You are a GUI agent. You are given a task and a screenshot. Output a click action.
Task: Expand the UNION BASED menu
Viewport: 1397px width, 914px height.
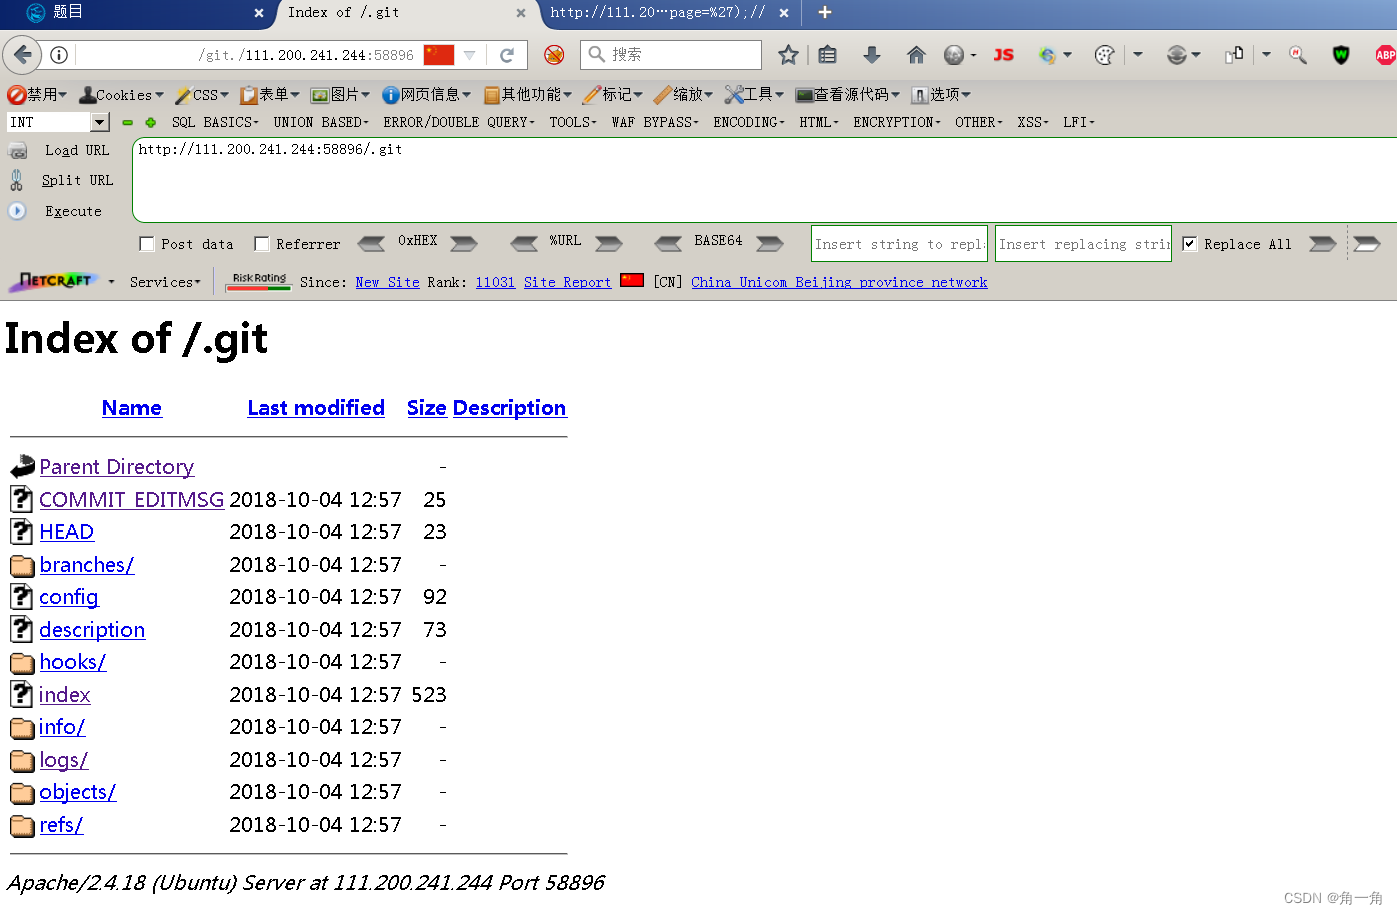pyautogui.click(x=321, y=122)
